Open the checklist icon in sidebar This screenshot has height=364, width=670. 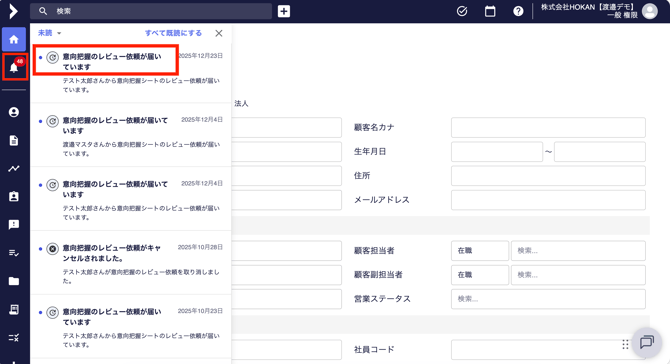point(14,253)
